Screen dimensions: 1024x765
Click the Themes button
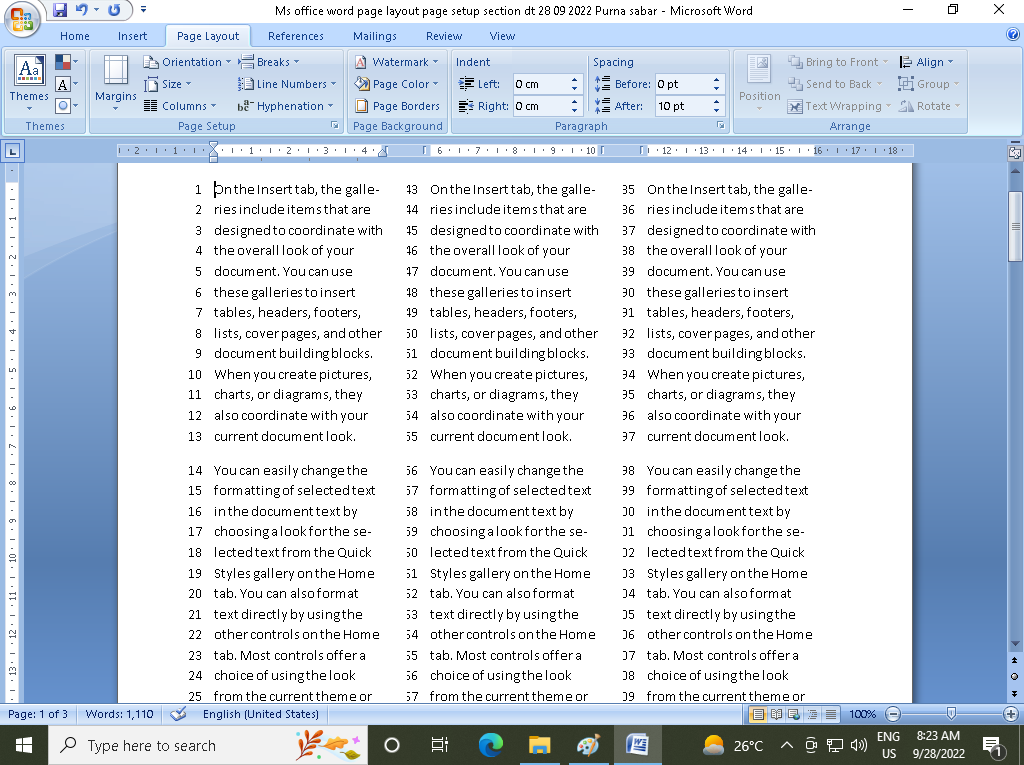tap(29, 81)
